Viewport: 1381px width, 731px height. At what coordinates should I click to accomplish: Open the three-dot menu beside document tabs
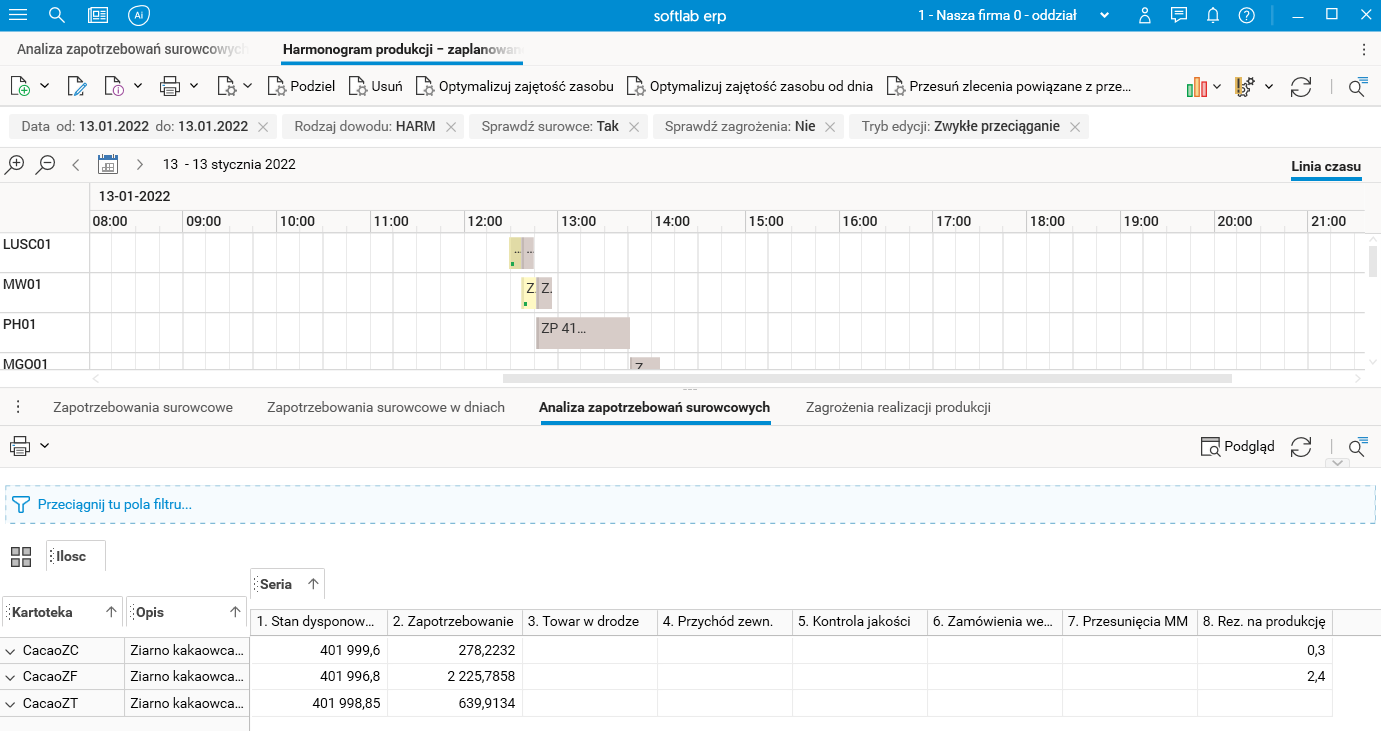tap(1364, 49)
